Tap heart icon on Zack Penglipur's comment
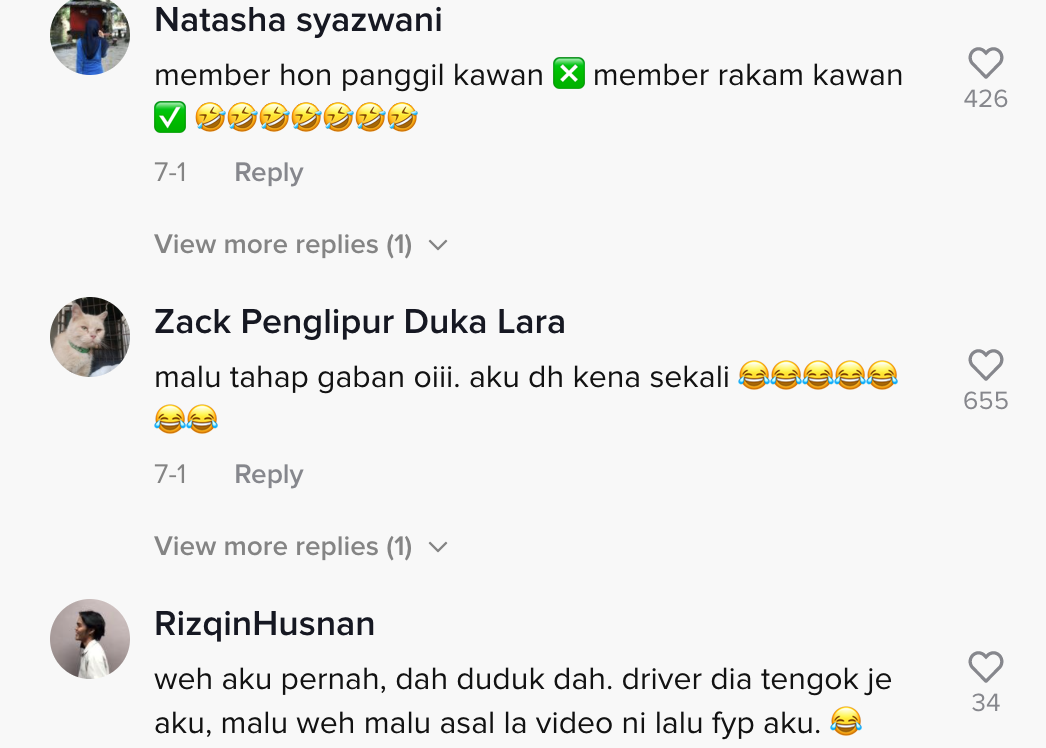This screenshot has height=748, width=1046. click(985, 365)
